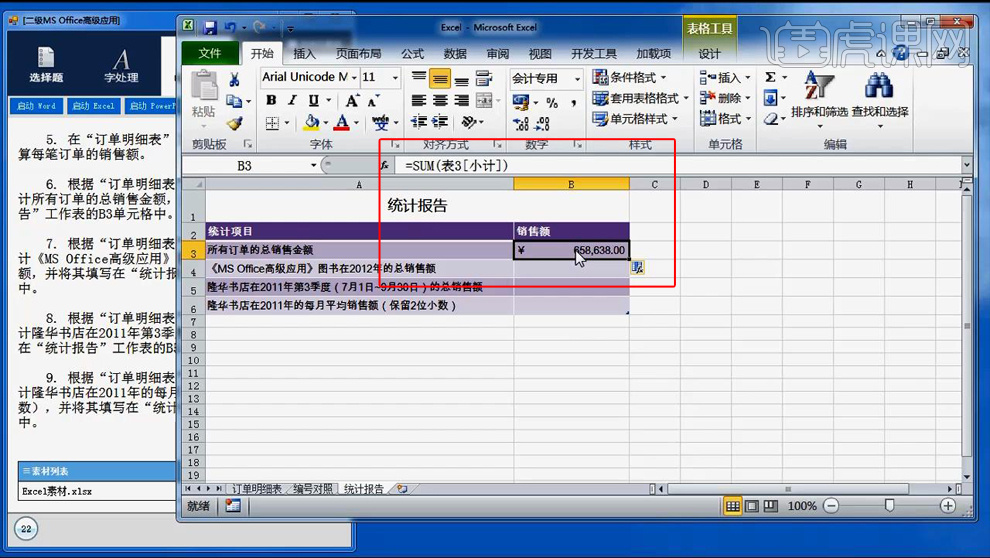
Task: Click the 启动 Word button
Action: click(x=37, y=106)
